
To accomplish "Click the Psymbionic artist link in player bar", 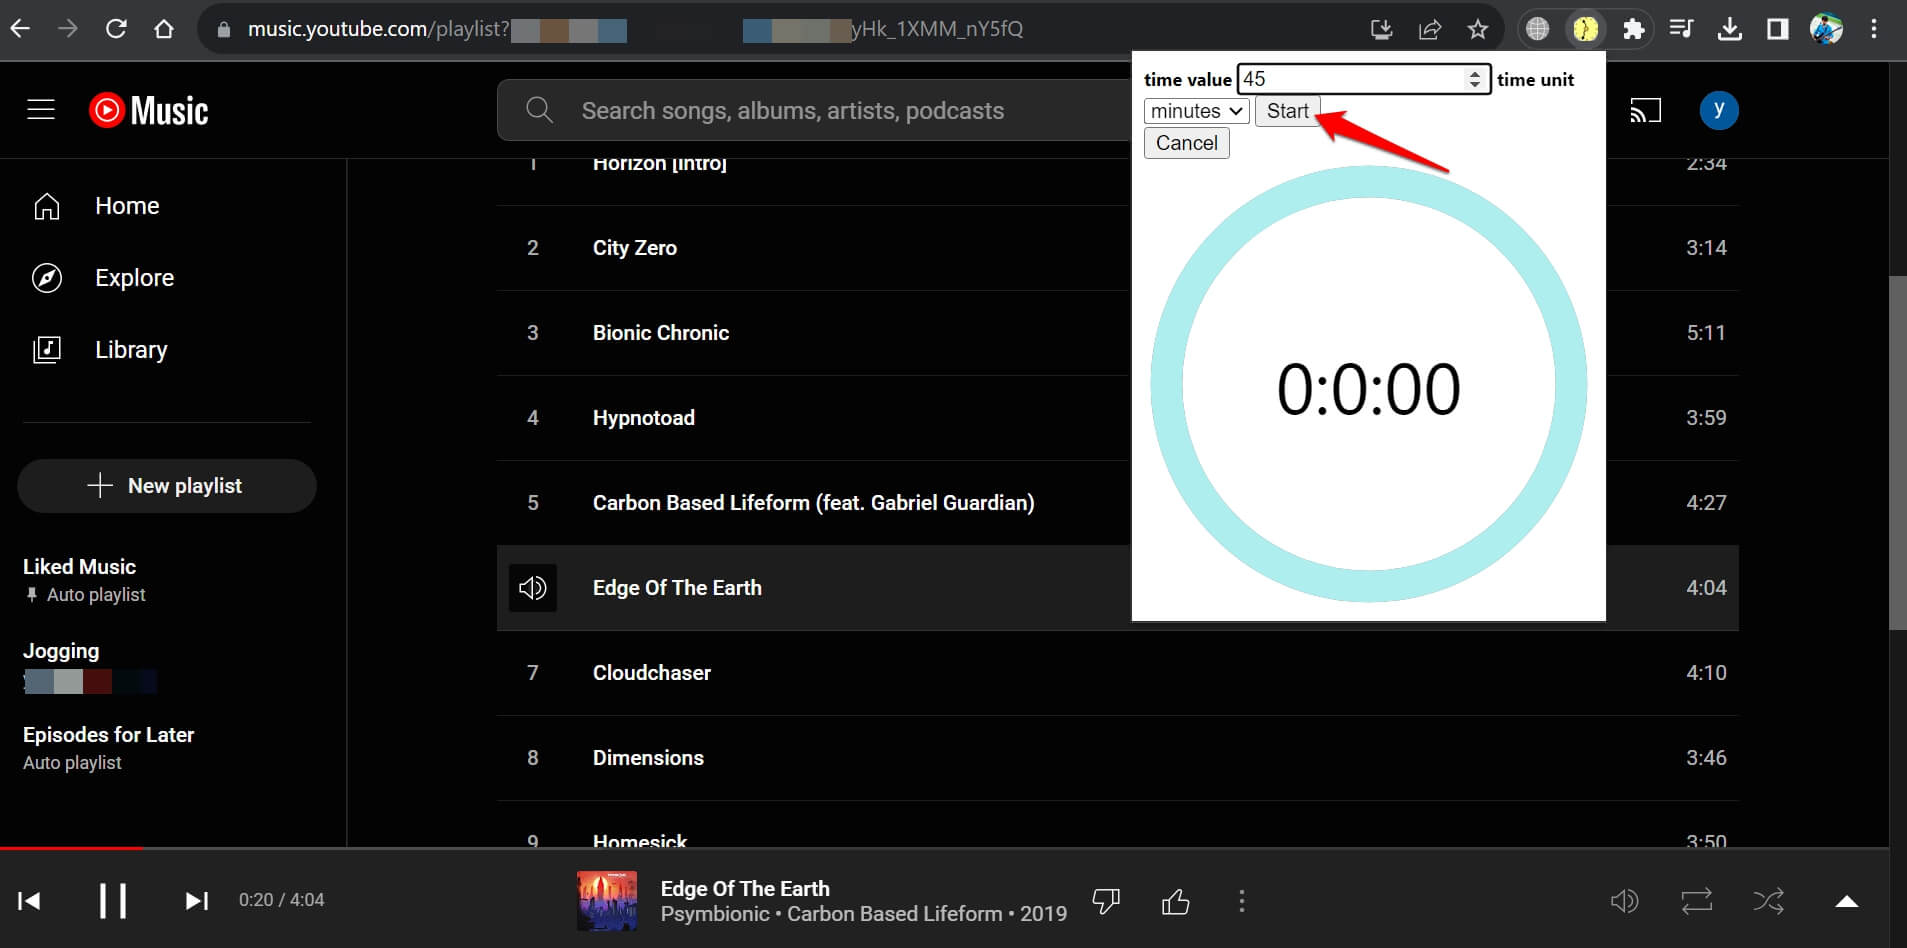I will [x=715, y=914].
